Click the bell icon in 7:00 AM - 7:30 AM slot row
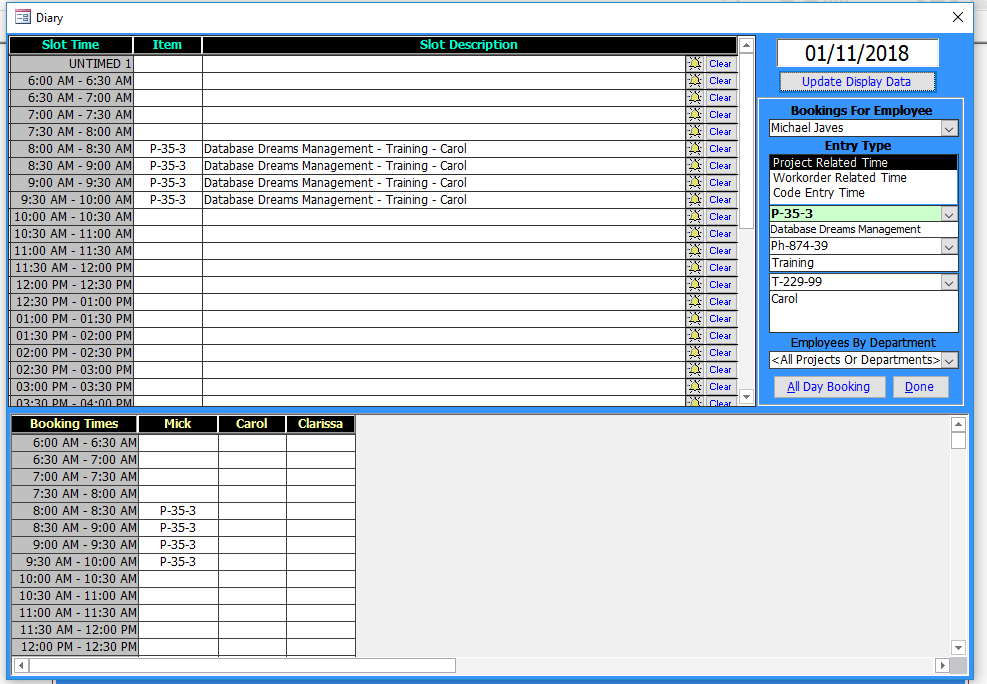Image resolution: width=987 pixels, height=684 pixels. 694,115
